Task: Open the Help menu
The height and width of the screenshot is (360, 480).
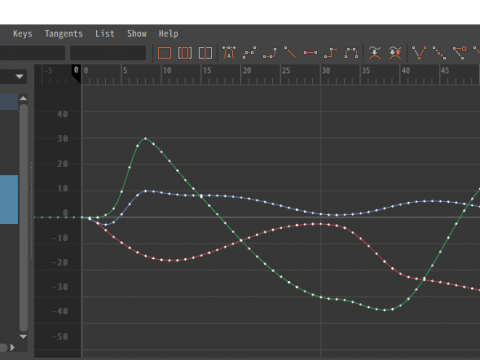Action: point(168,34)
